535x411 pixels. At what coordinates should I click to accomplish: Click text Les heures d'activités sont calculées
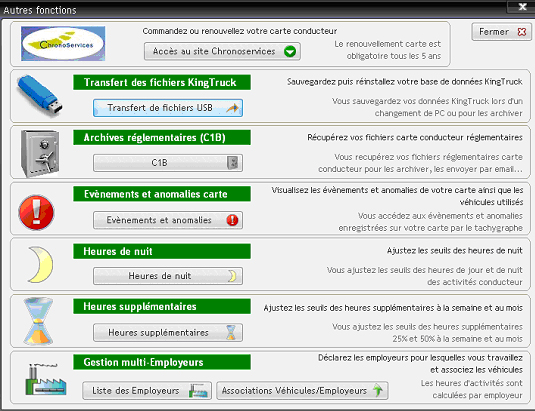(x=472, y=389)
